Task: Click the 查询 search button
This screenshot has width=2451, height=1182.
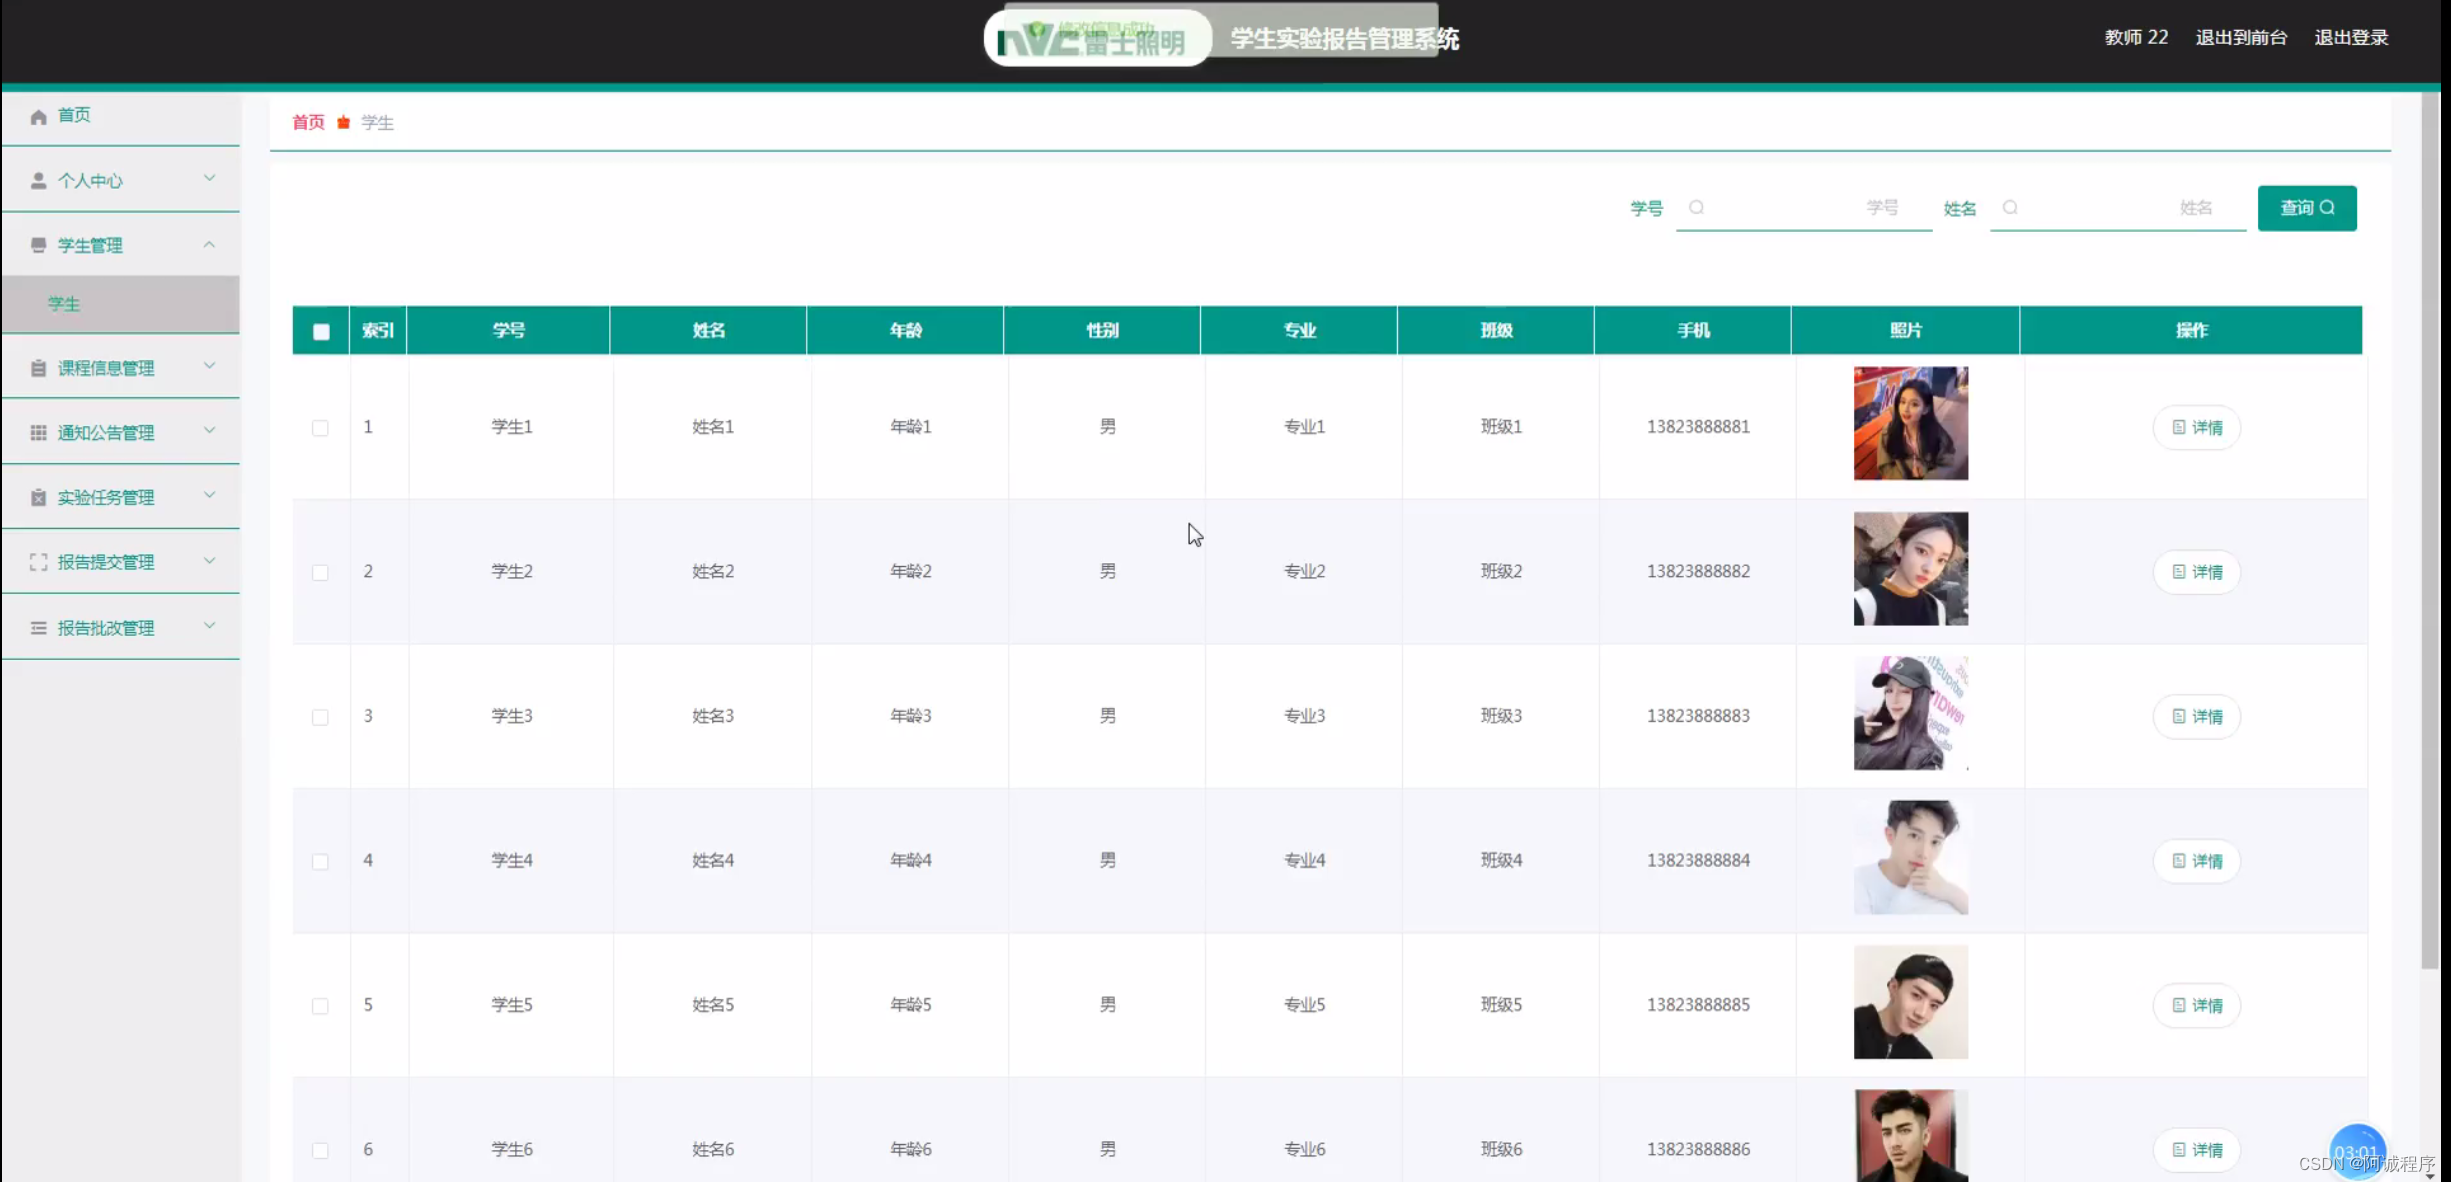Action: tap(2306, 208)
